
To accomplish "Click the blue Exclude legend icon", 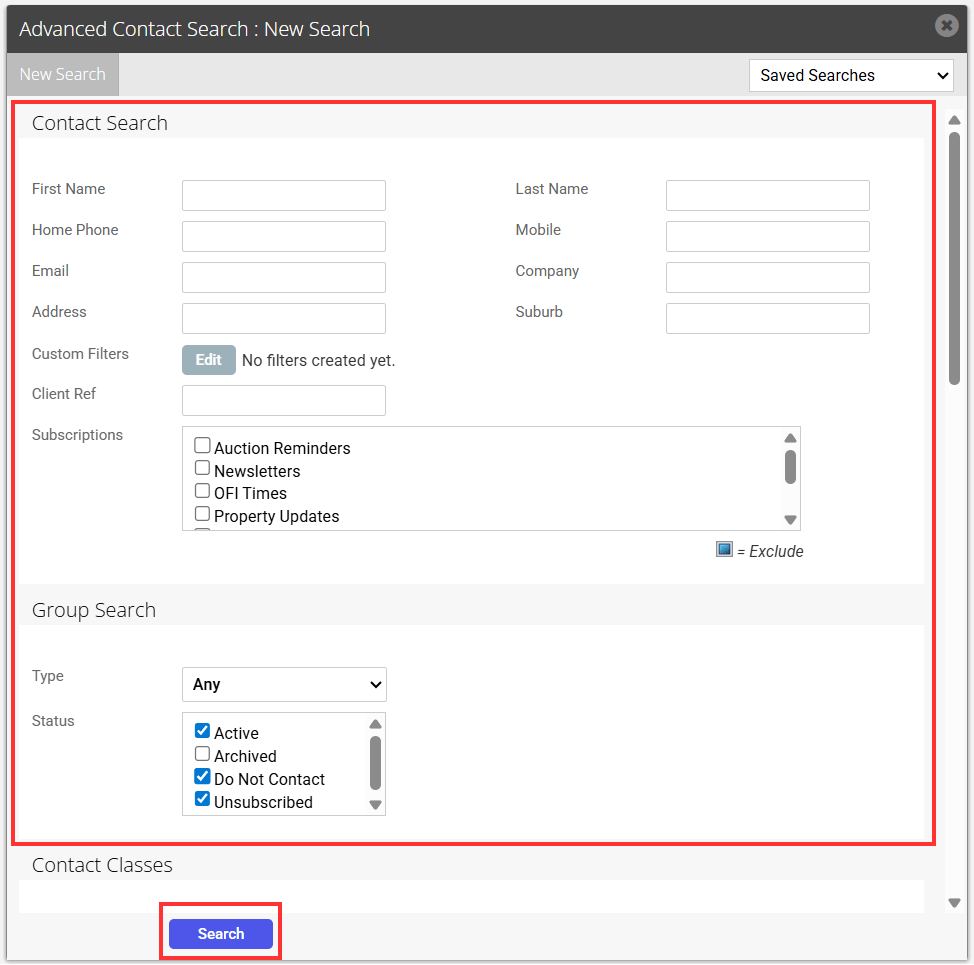I will click(x=724, y=550).
